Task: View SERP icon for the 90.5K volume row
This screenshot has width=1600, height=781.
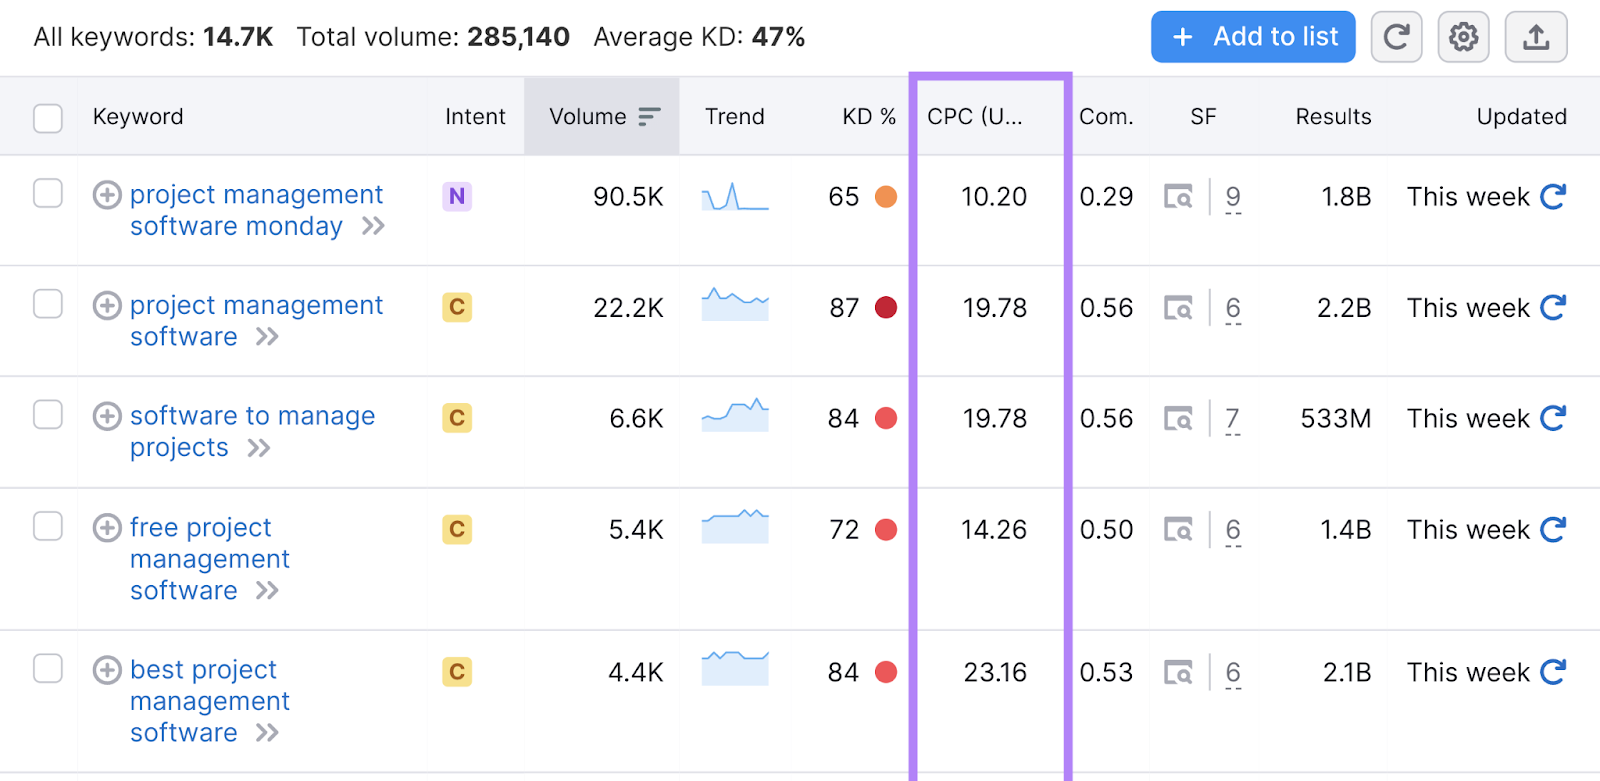Action: point(1178,196)
